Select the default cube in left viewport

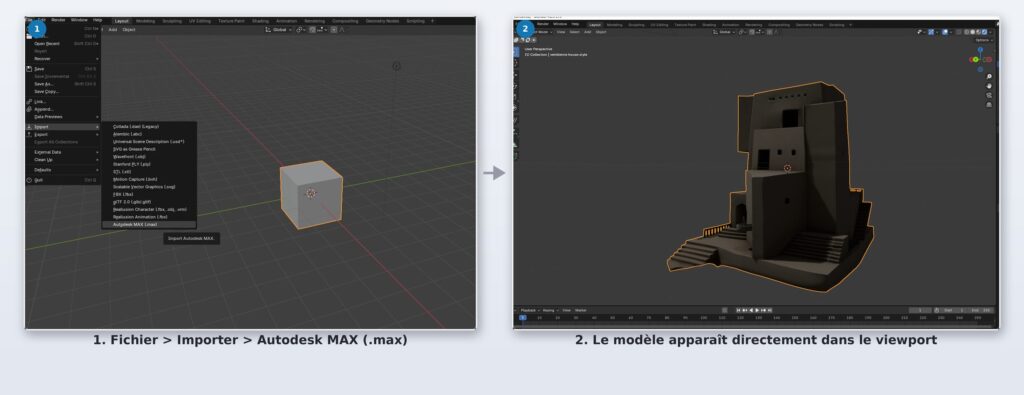(311, 194)
